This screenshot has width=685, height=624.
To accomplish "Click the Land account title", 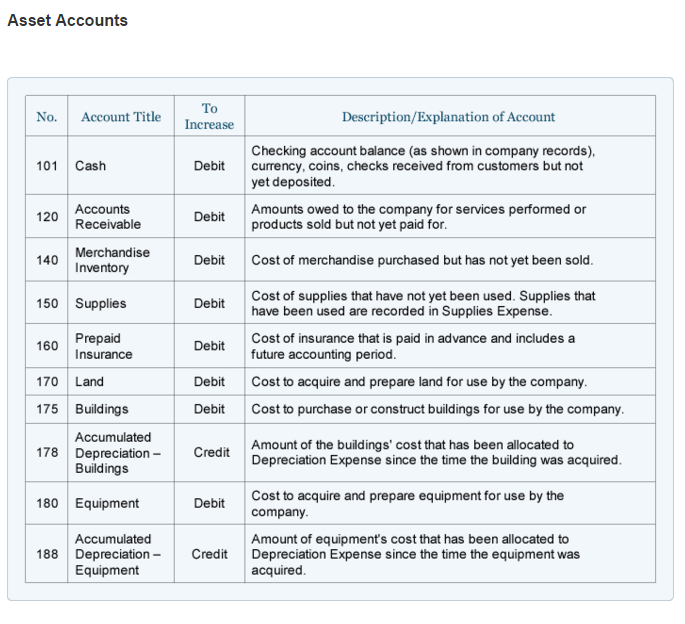I will [89, 382].
